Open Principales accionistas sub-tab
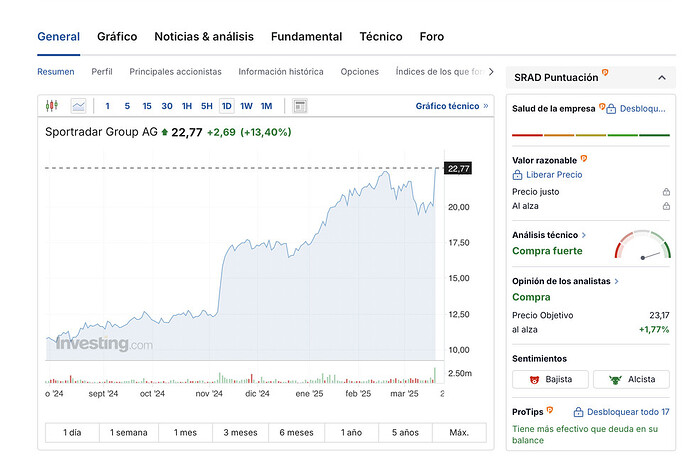This screenshot has width=690, height=470. 176,72
